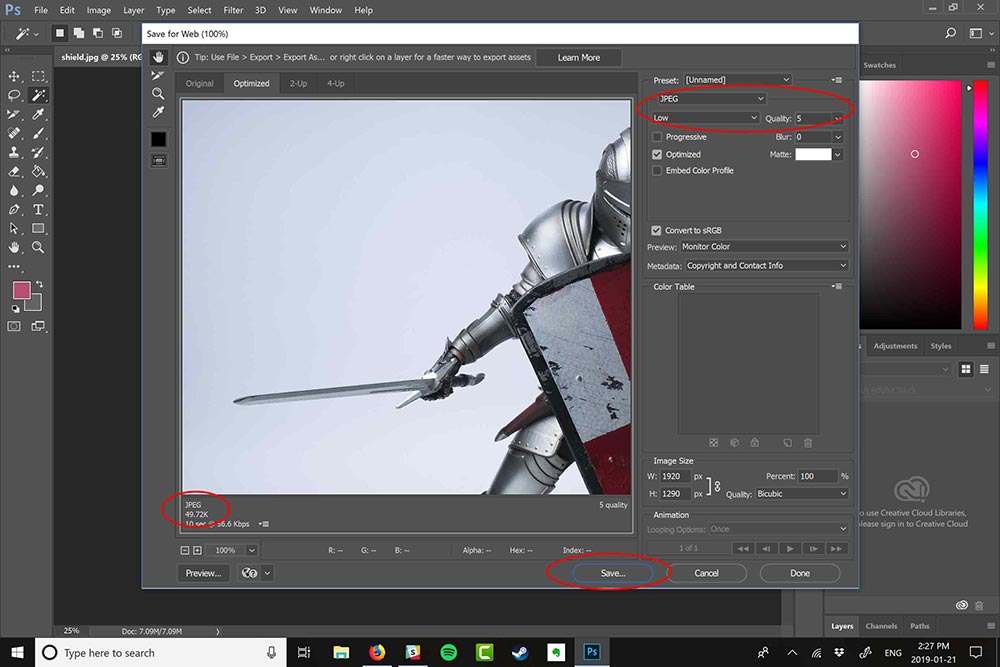Select the Lasso tool in Photoshop toolbar
Screen dimensions: 1000x667
pyautogui.click(x=14, y=95)
